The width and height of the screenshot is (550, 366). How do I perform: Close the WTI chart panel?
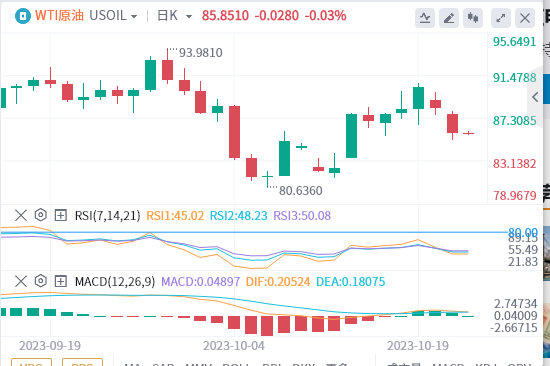coord(525,18)
